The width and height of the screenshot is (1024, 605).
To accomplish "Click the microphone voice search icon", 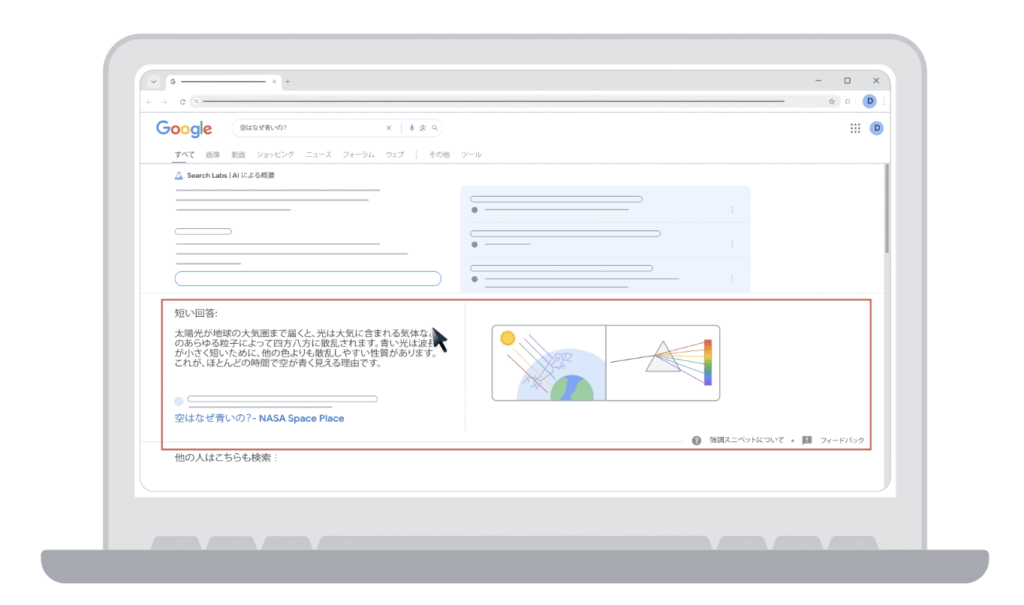I will point(412,128).
